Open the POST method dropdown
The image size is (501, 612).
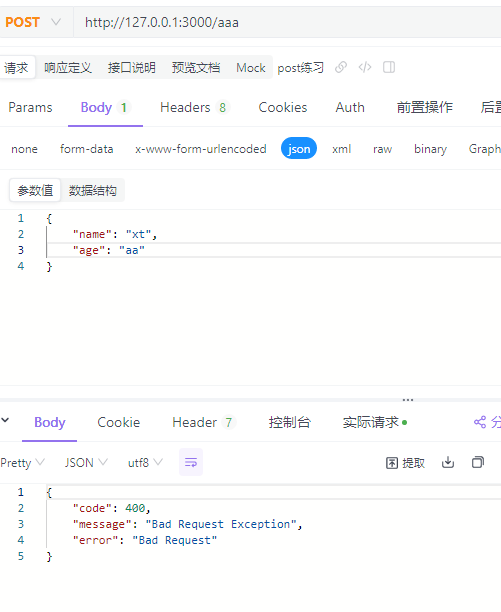coord(33,22)
